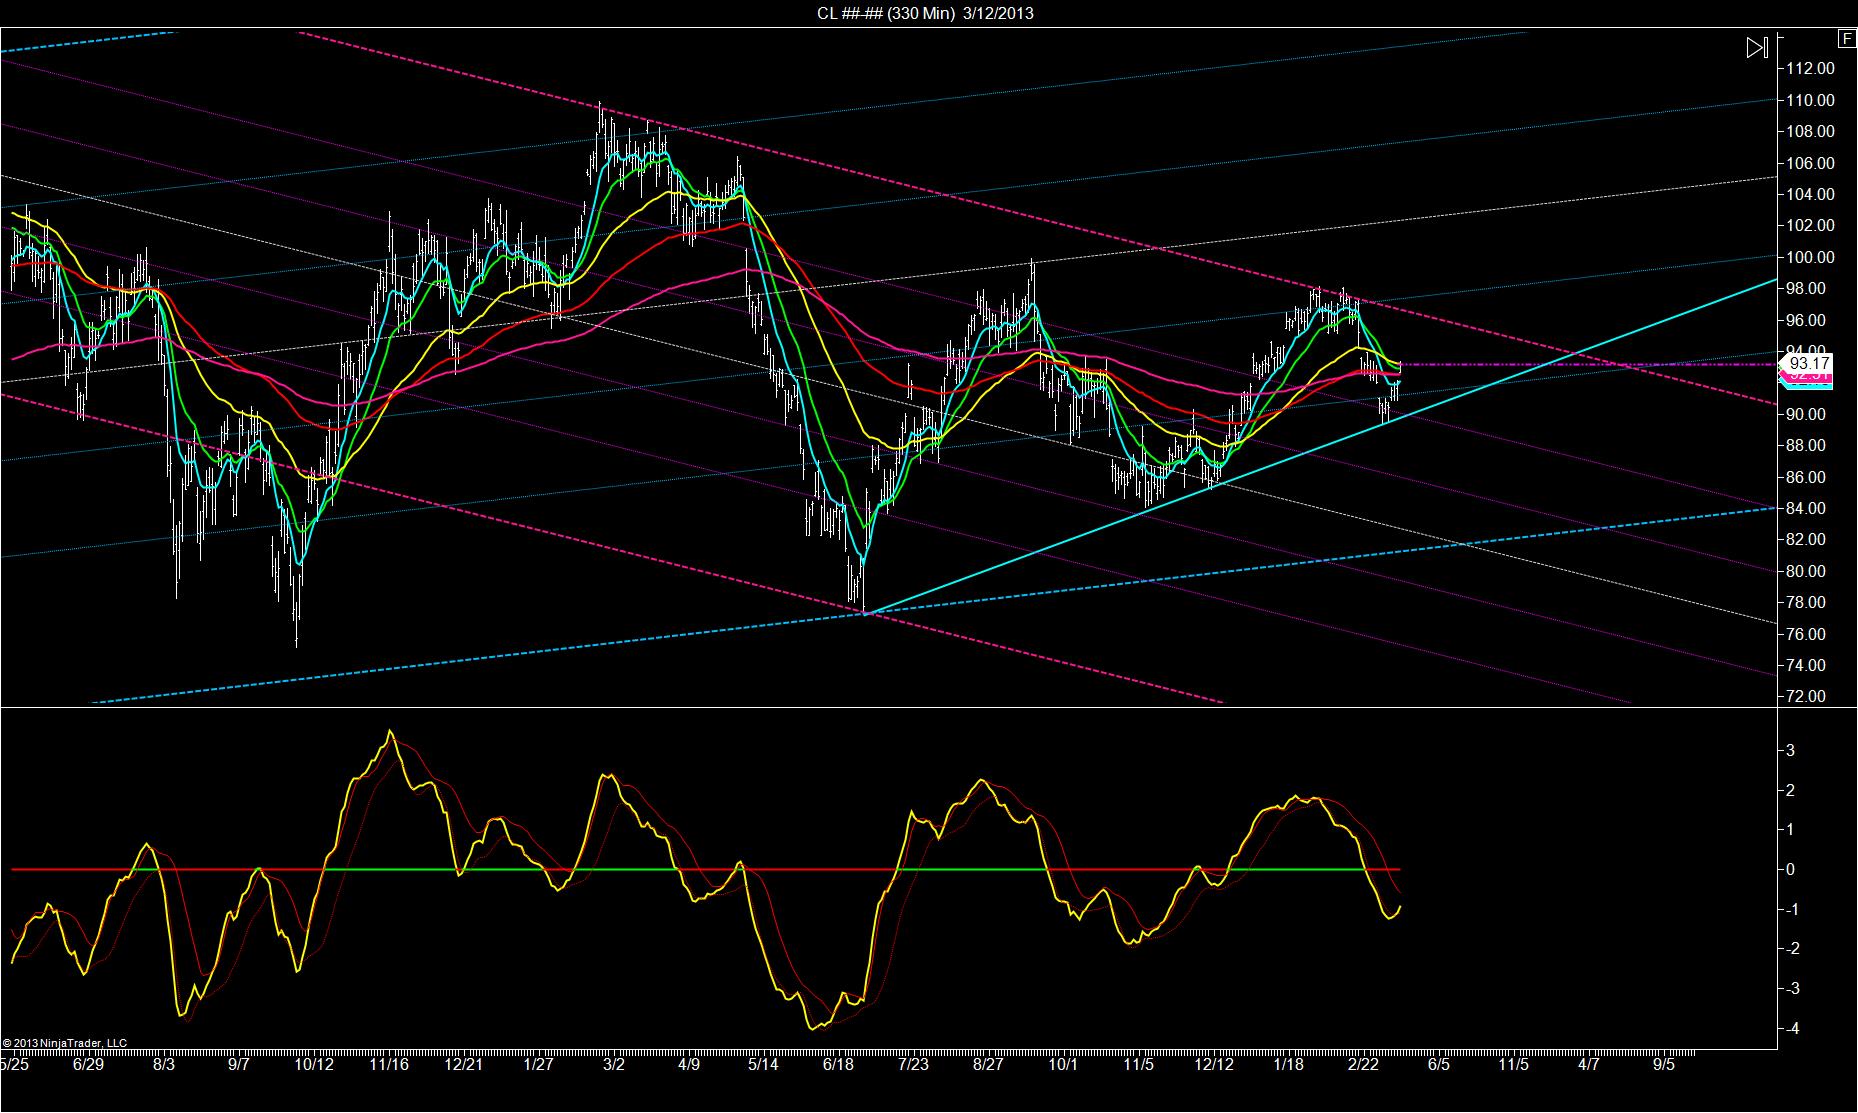Click the 11/16 date on time axis
1858x1113 pixels.
pyautogui.click(x=388, y=1064)
